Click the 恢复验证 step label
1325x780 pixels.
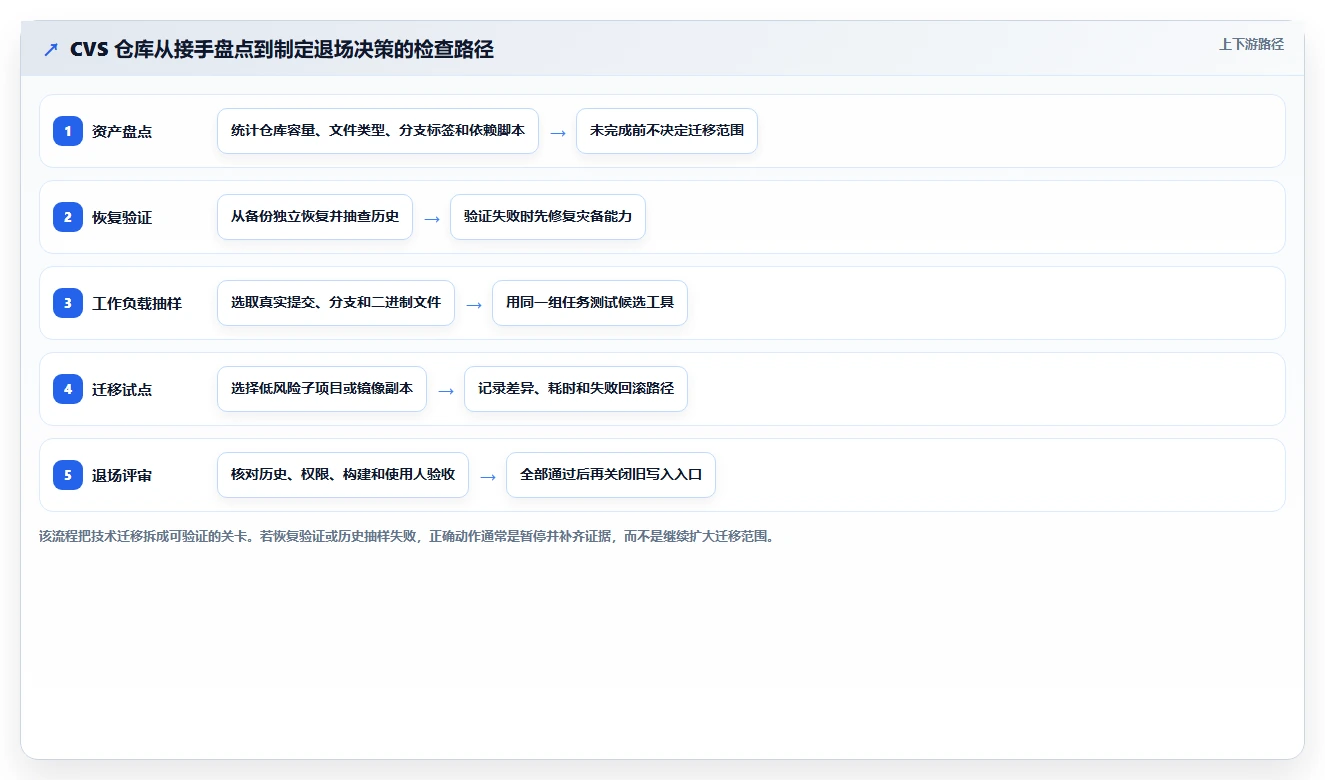tap(122, 217)
